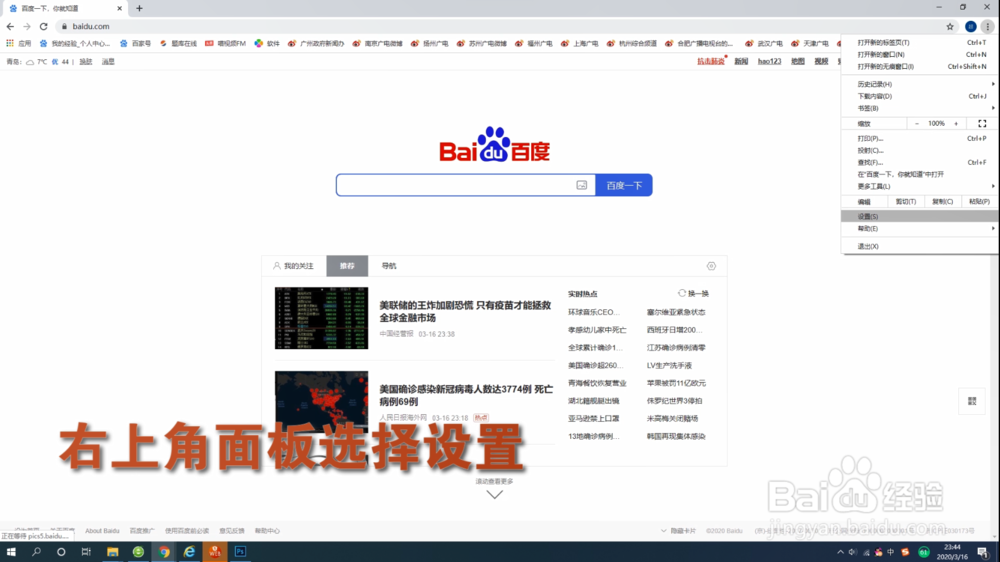The image size is (1000, 562).
Task: Open new incognito window menu entry
Action: 920,66
